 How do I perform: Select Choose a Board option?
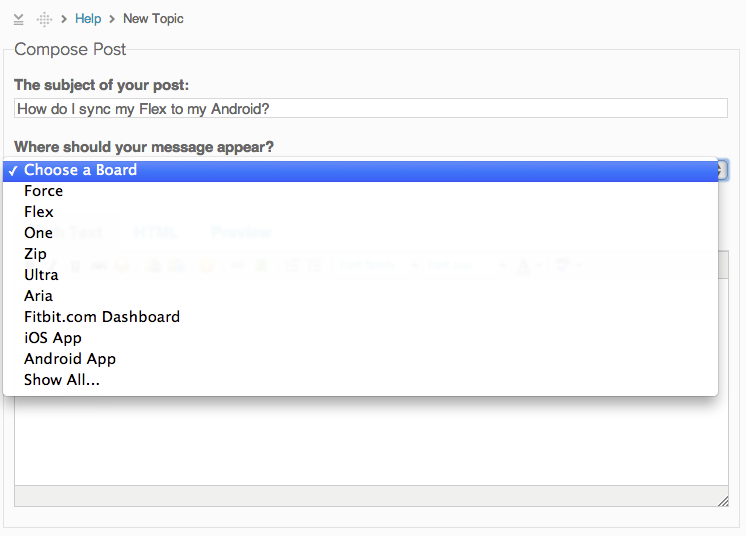[360, 170]
